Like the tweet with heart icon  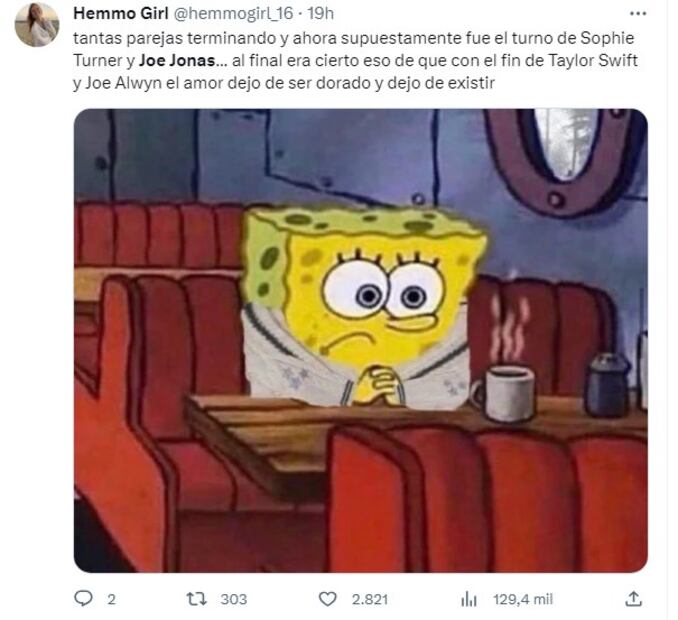(x=327, y=599)
